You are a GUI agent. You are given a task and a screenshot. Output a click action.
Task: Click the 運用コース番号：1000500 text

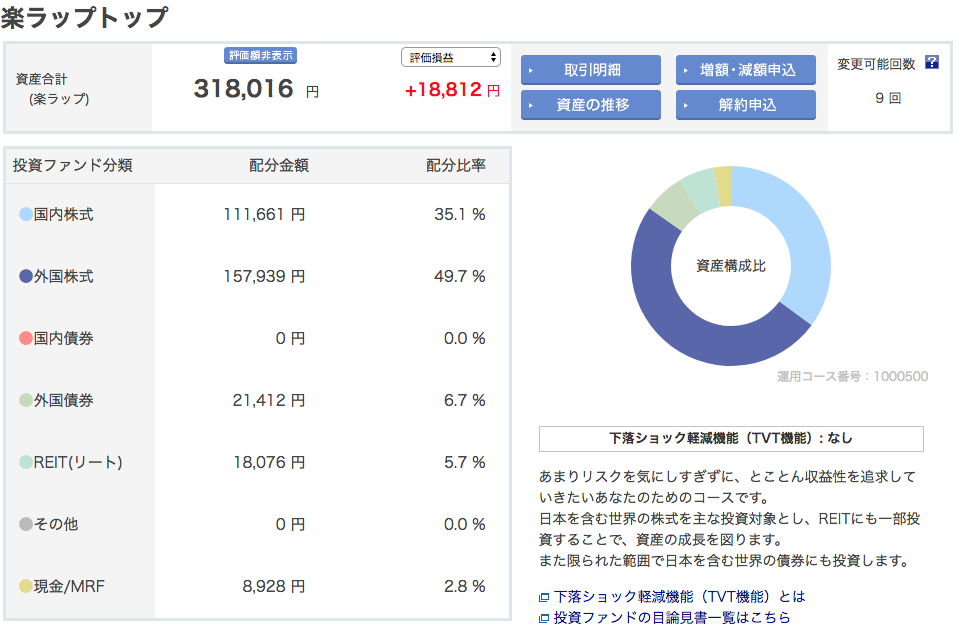pos(852,376)
